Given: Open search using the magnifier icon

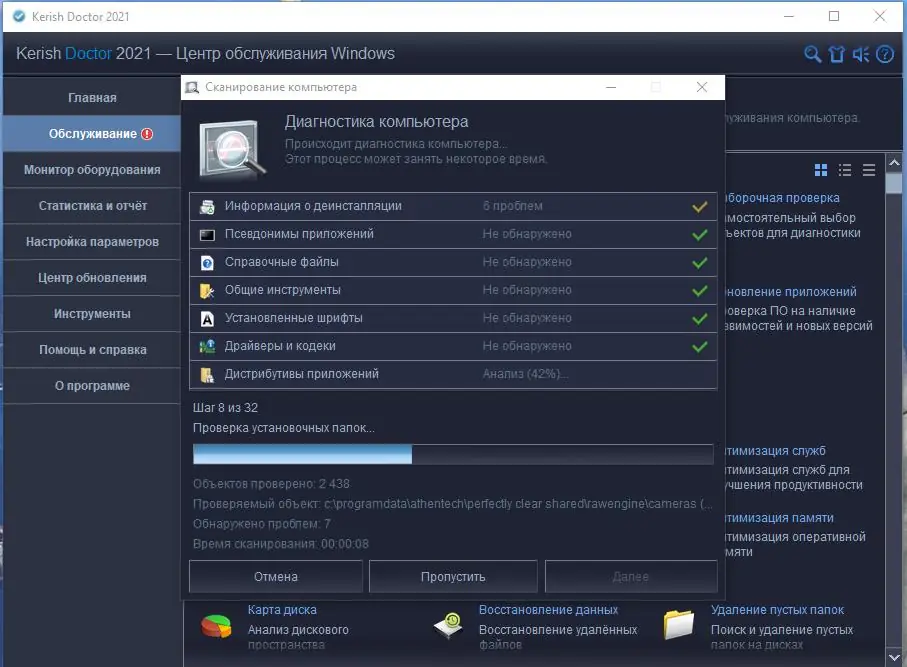Looking at the screenshot, I should click(811, 55).
